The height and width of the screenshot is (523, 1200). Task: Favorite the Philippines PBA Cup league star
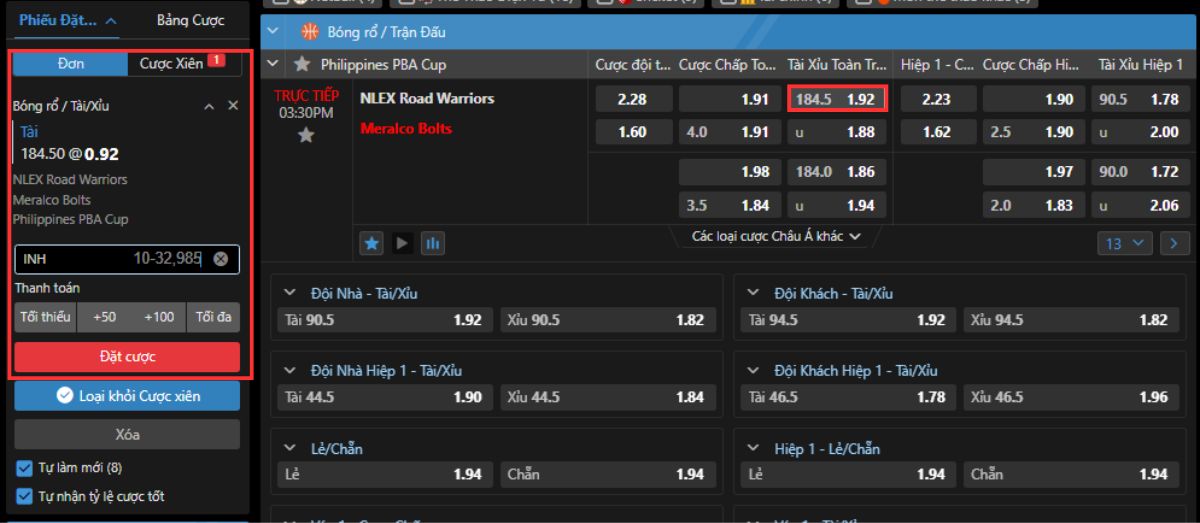[x=302, y=65]
